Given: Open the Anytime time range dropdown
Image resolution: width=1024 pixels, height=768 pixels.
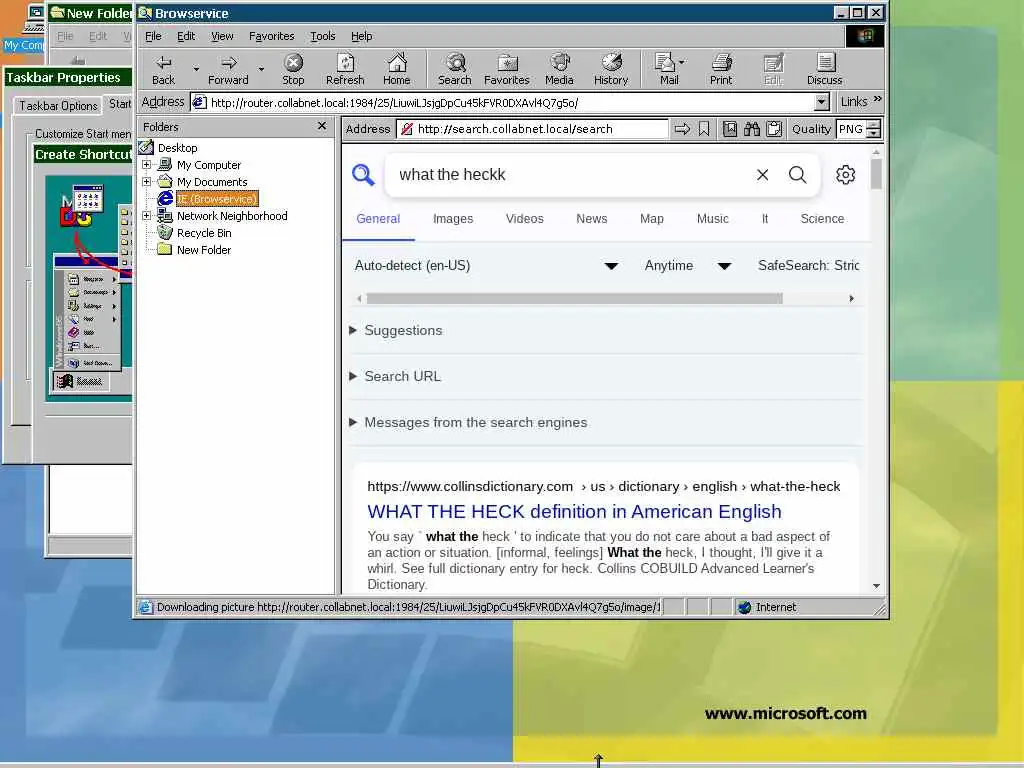Looking at the screenshot, I should coord(688,266).
